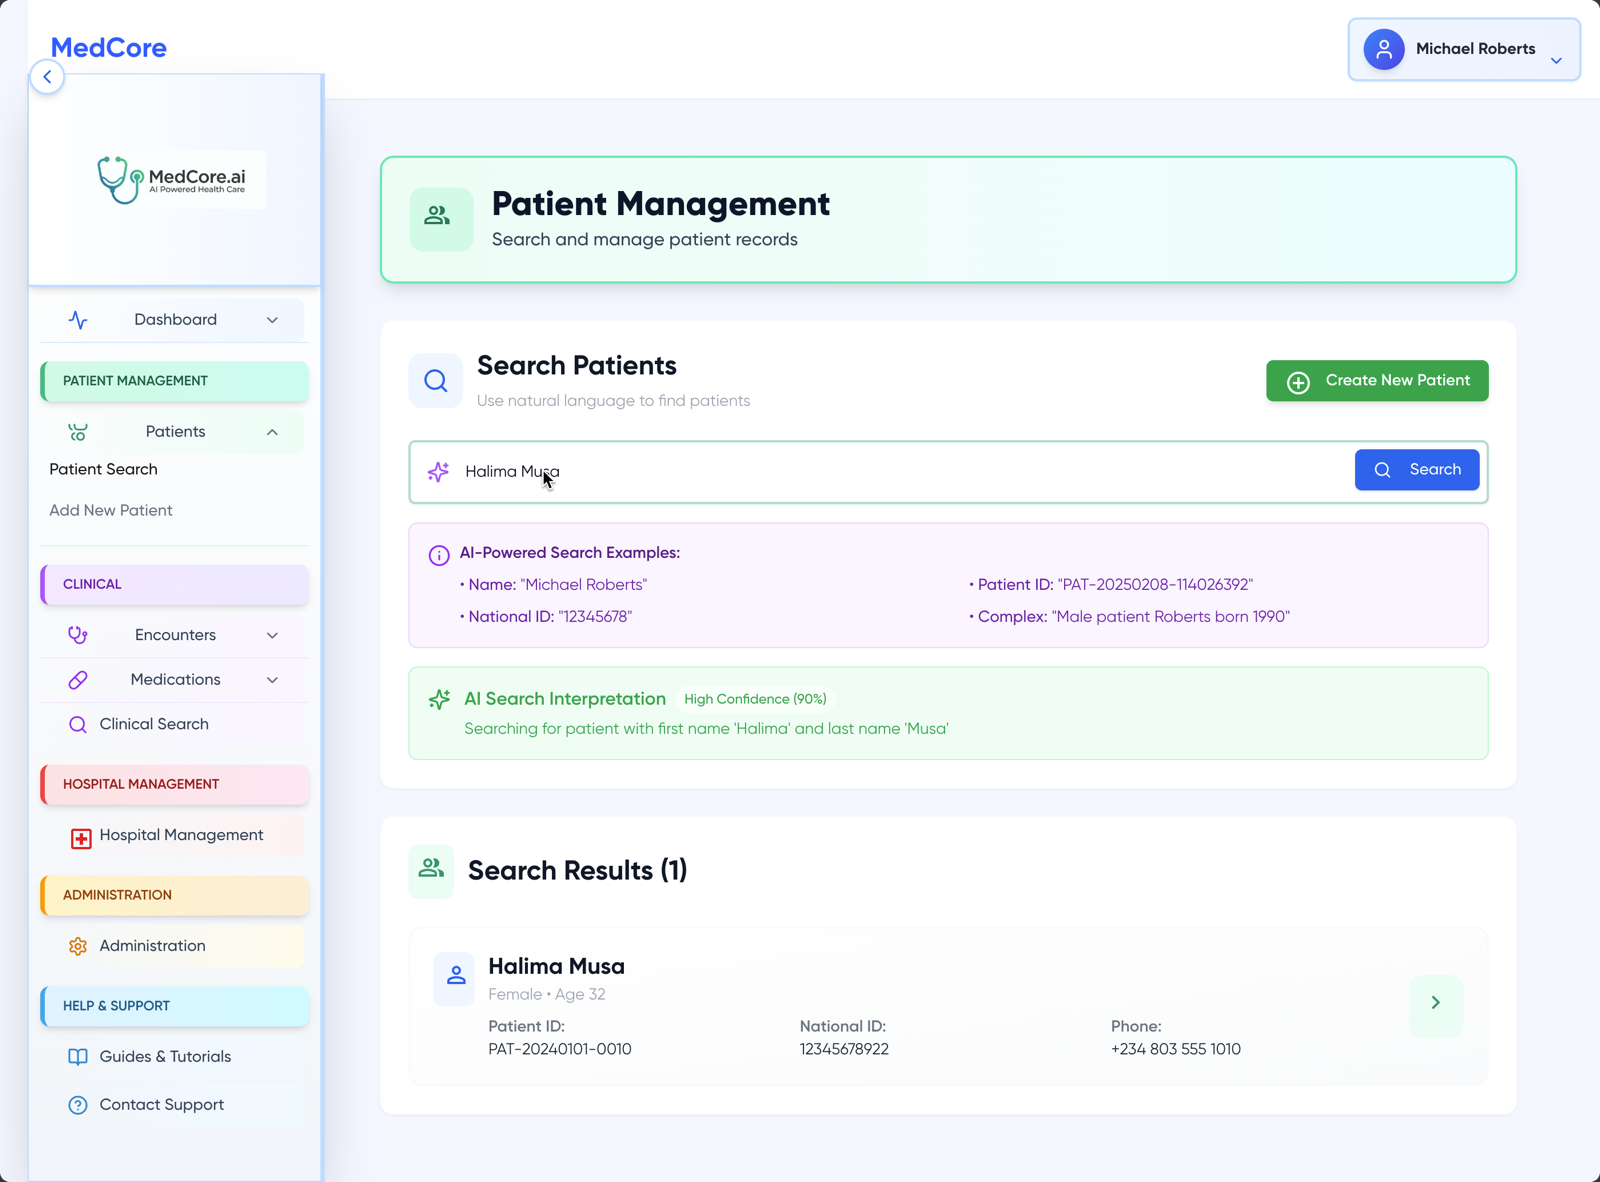Screen dimensions: 1600x1182
Task: Select the stethoscope Encounters icon
Action: [78, 634]
